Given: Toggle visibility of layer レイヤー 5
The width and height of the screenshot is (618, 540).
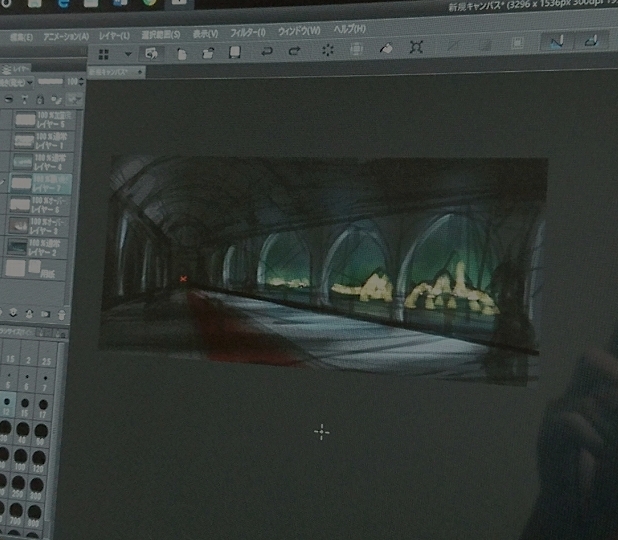Looking at the screenshot, I should (x=5, y=120).
